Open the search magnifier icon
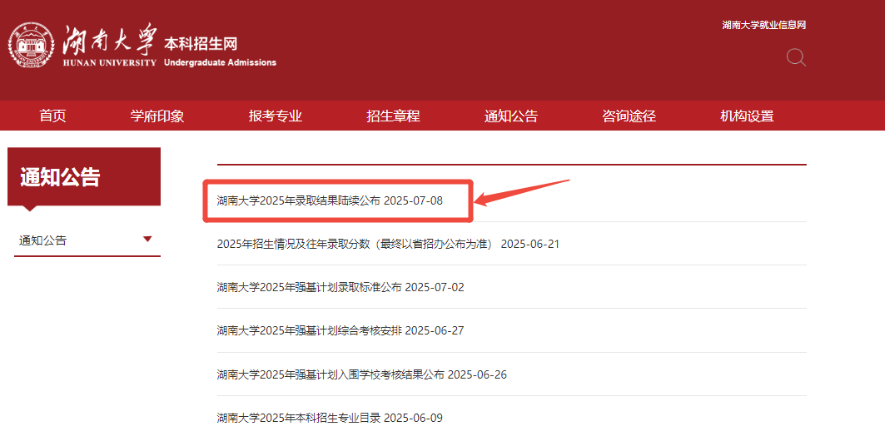 click(796, 58)
